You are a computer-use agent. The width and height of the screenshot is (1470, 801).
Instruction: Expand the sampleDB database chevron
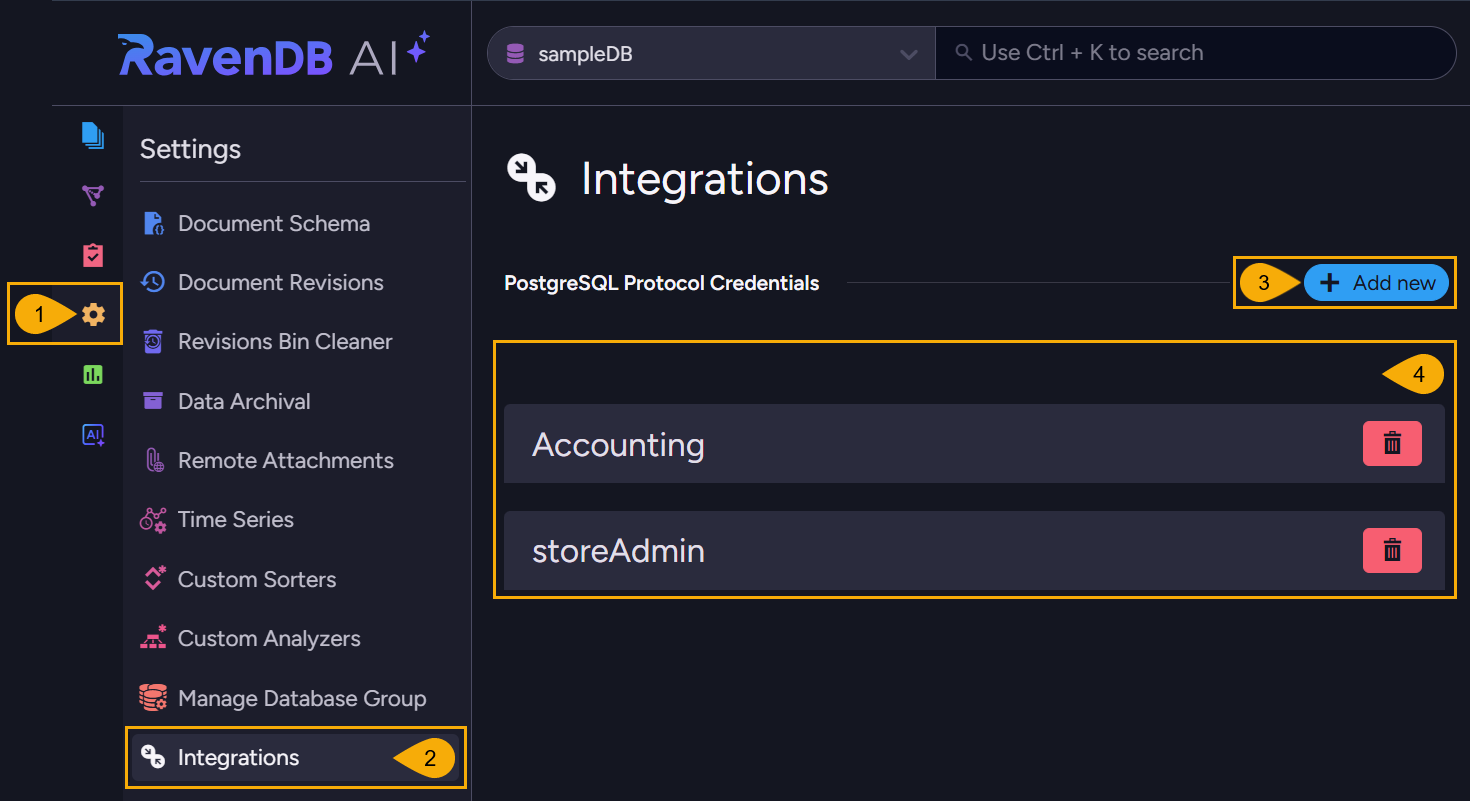point(909,54)
